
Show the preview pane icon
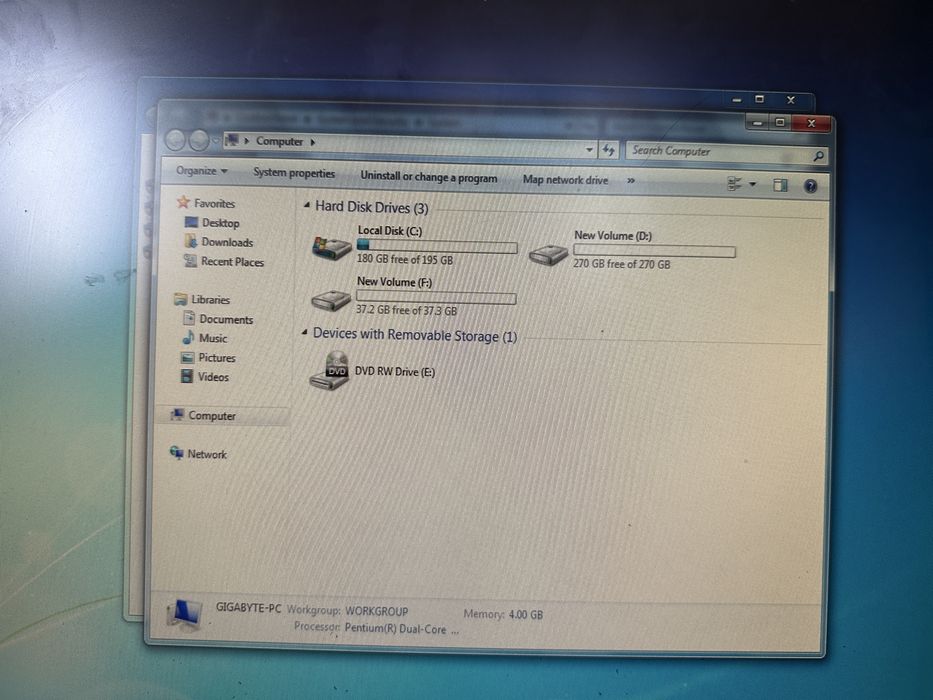780,185
